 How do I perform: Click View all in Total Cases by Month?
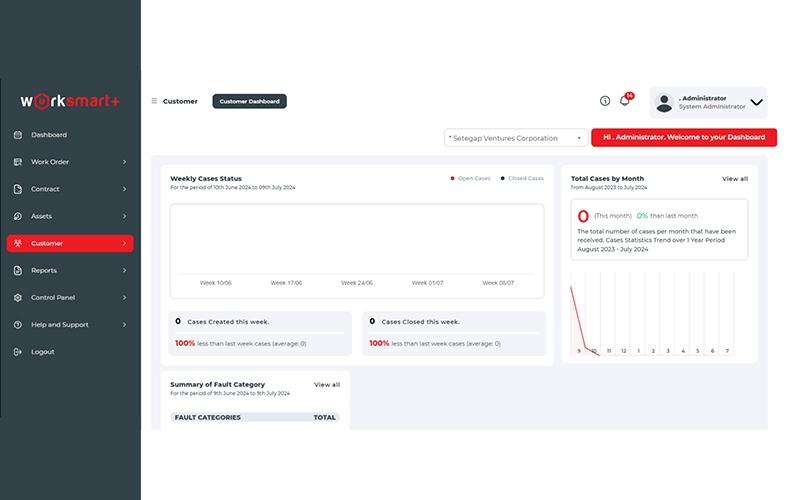[x=735, y=179]
